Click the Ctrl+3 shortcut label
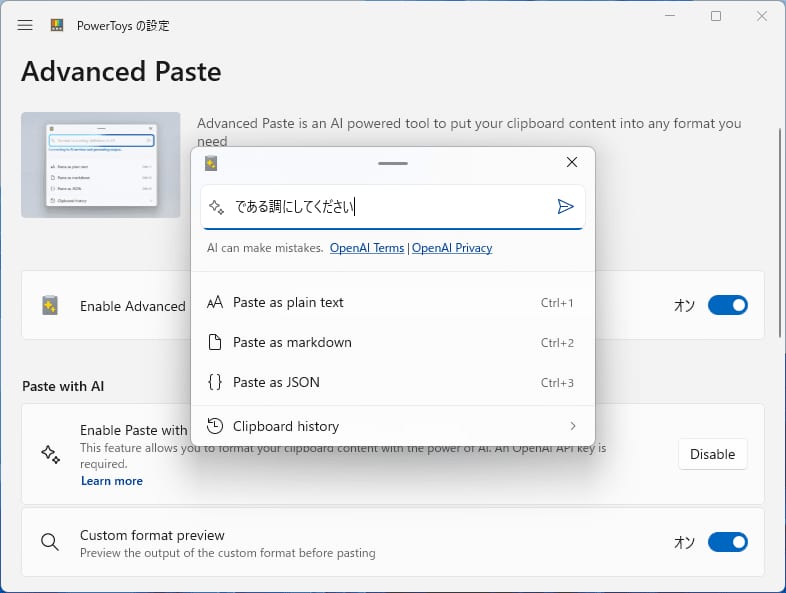This screenshot has width=786, height=593. 556,383
